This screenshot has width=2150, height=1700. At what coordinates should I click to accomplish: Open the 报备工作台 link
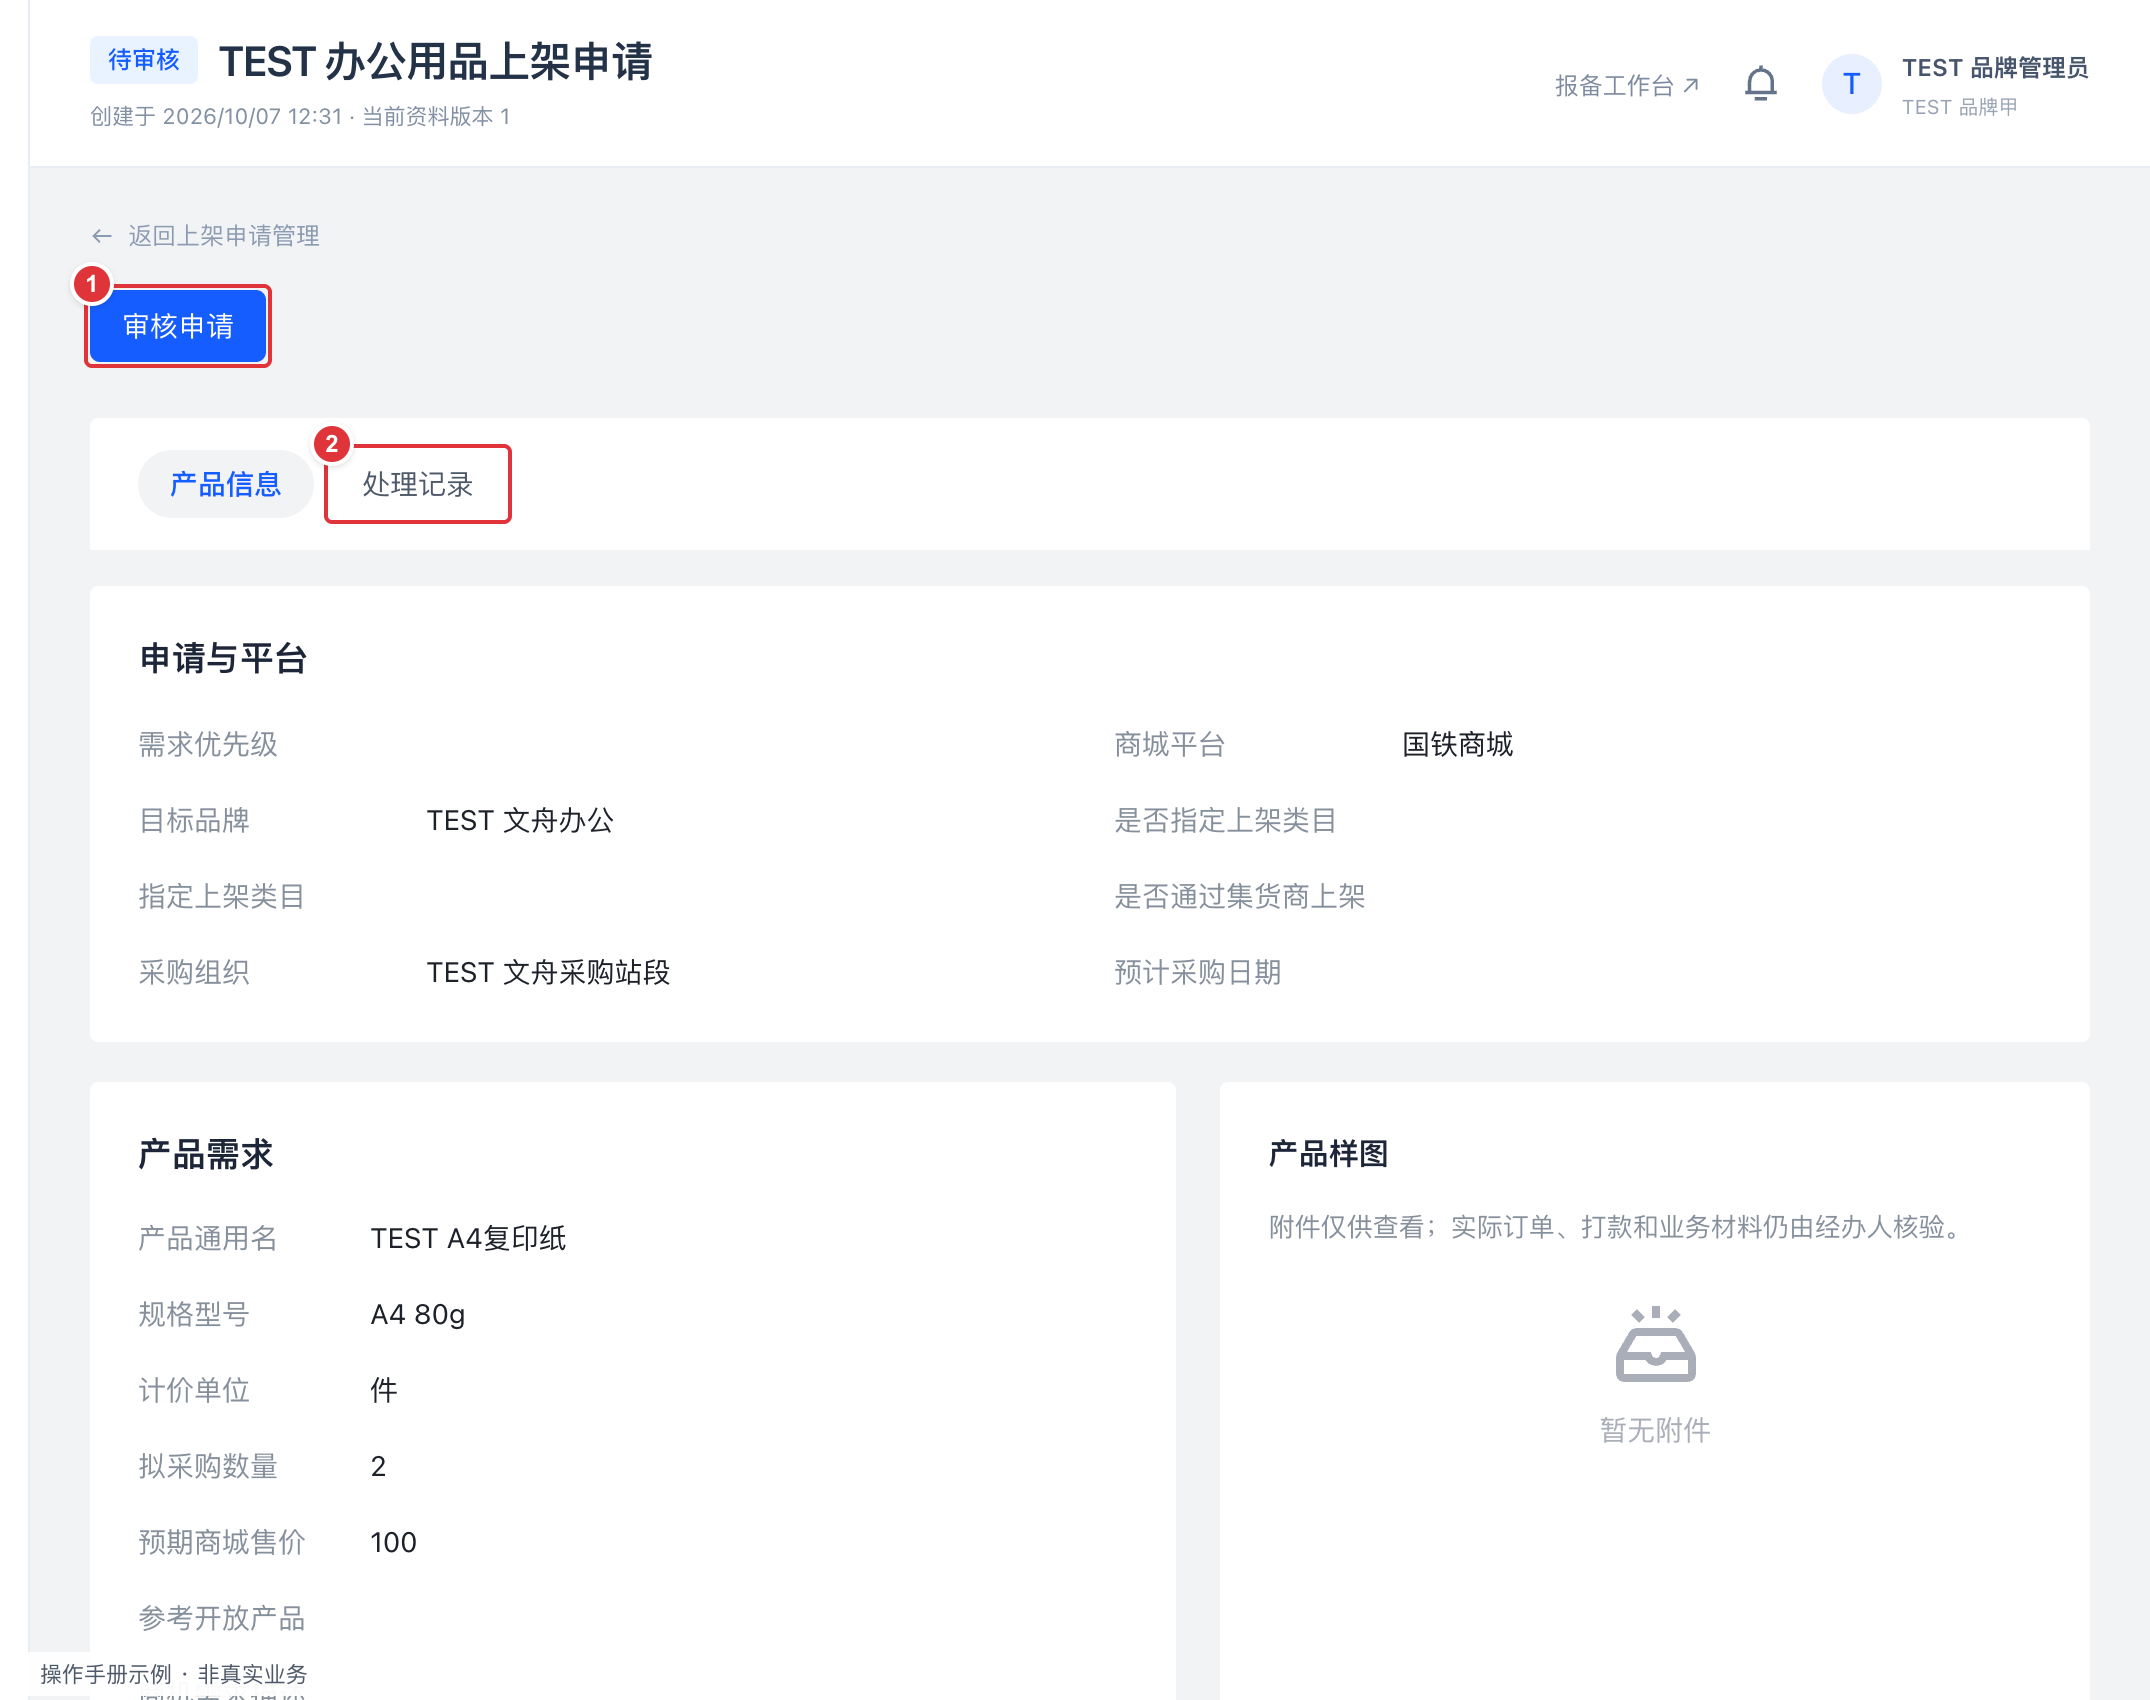1627,86
